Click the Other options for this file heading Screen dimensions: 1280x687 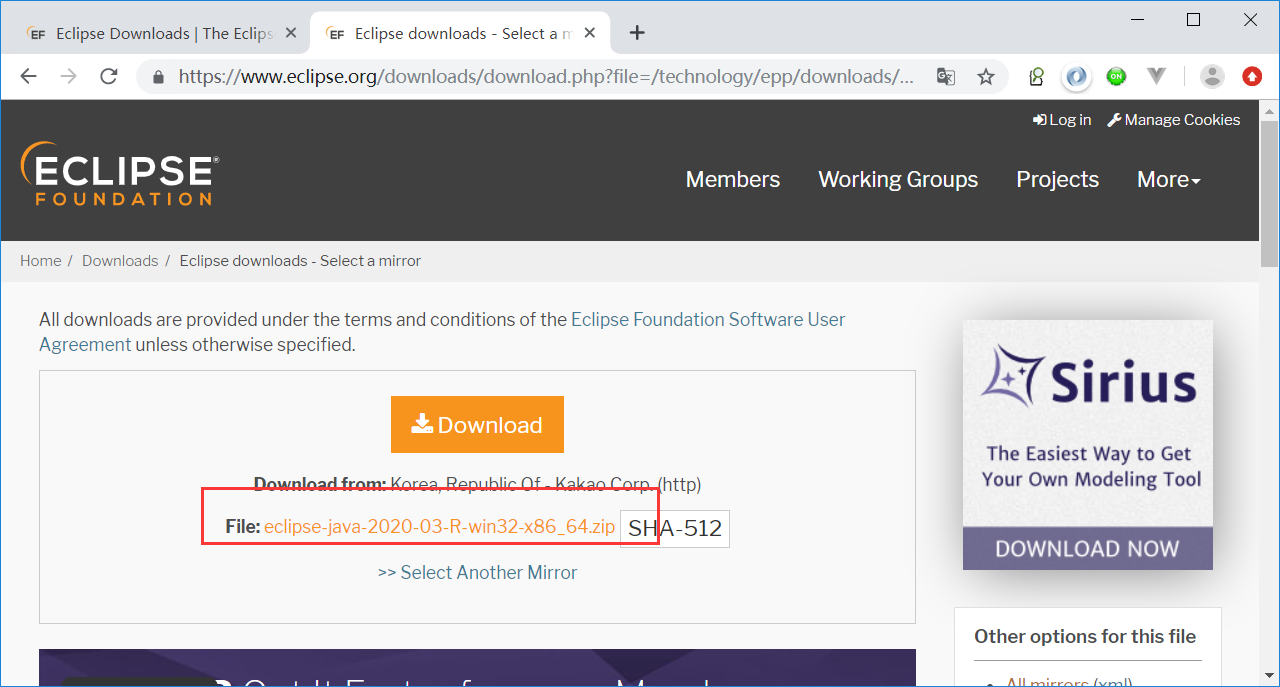pos(1085,637)
